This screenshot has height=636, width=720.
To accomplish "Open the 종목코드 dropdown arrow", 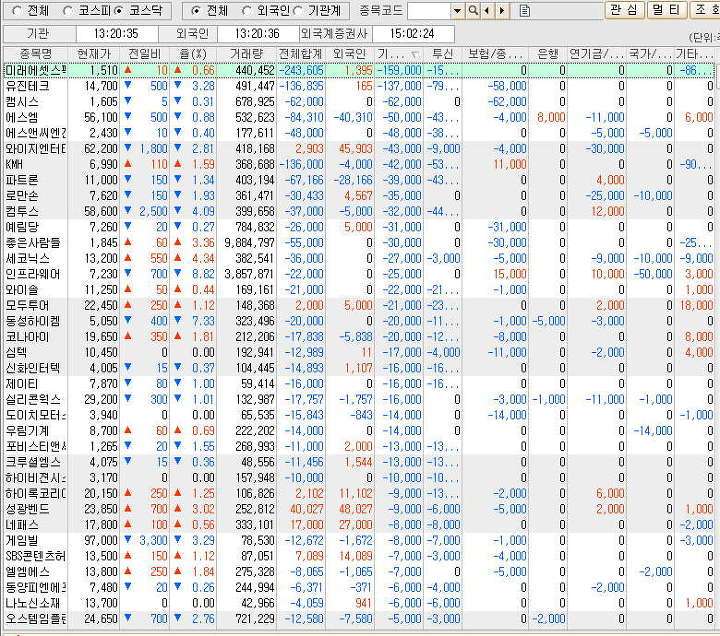I will (x=457, y=11).
